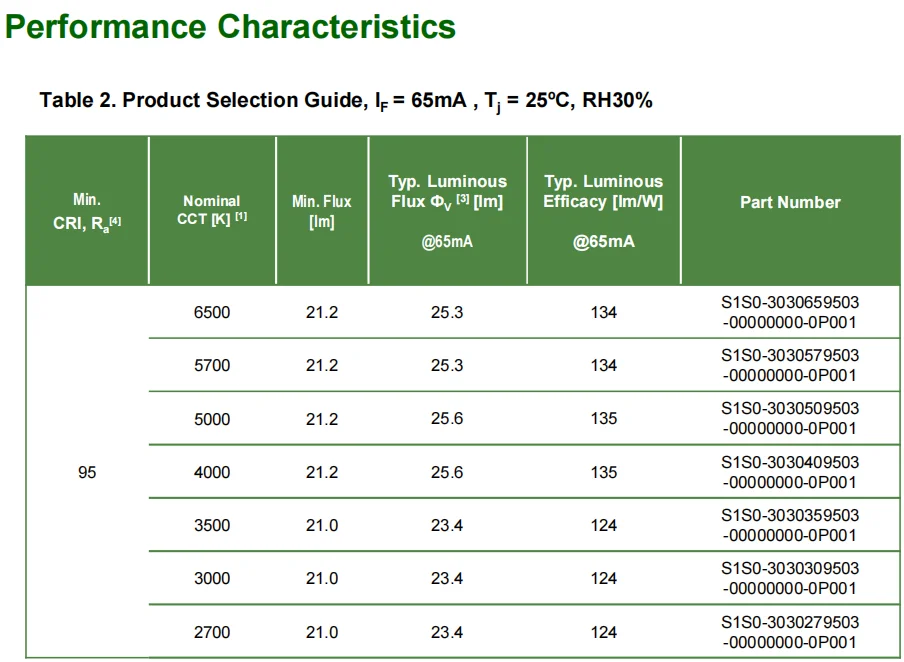This screenshot has width=904, height=662.
Task: Click the typical flux value in the 5000K row
Action: tap(447, 419)
